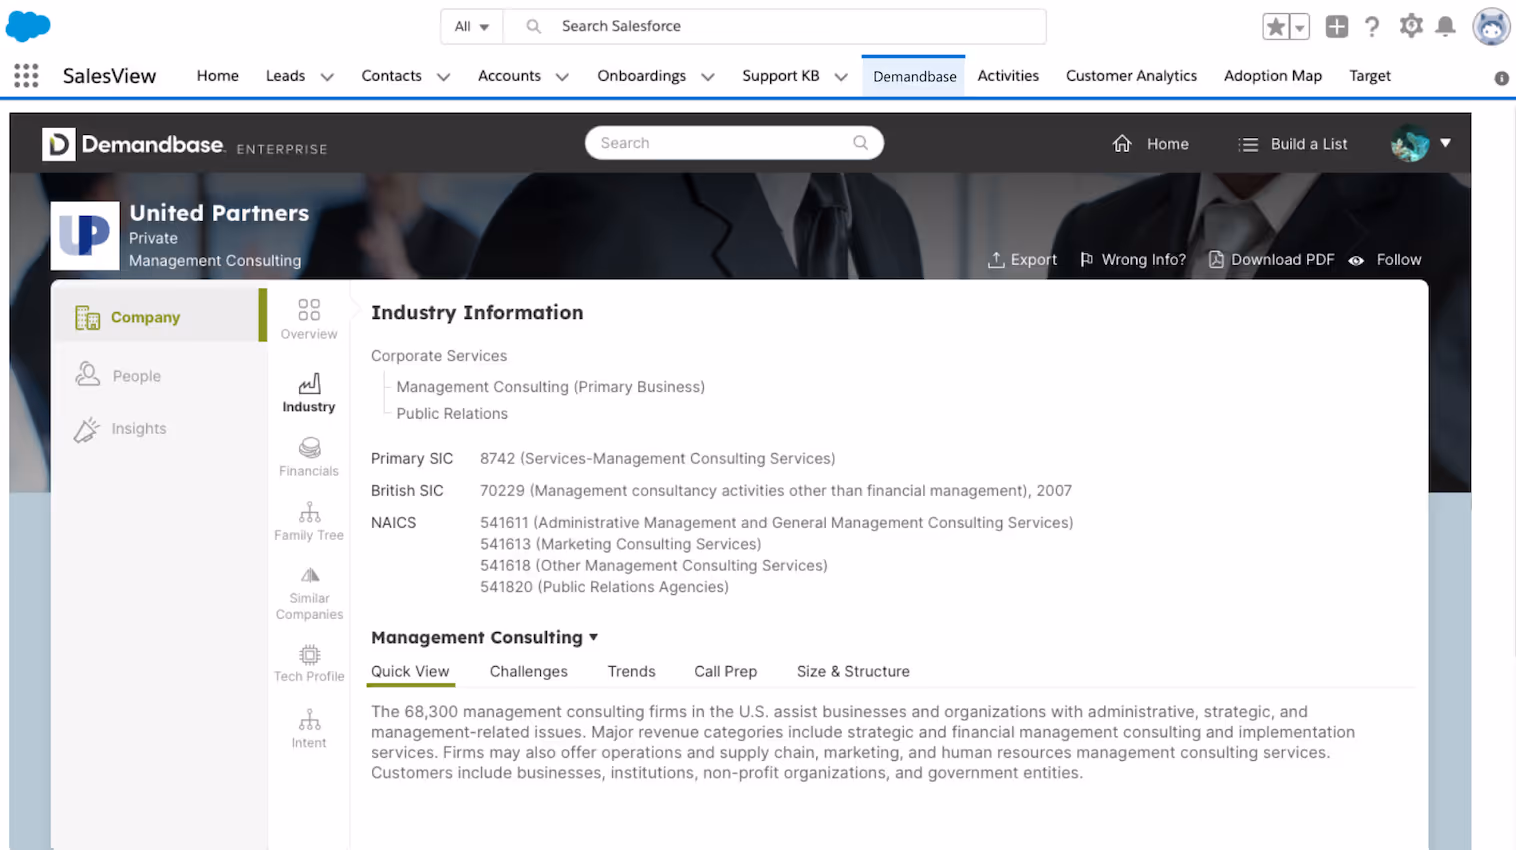Open the People section

tap(118, 375)
